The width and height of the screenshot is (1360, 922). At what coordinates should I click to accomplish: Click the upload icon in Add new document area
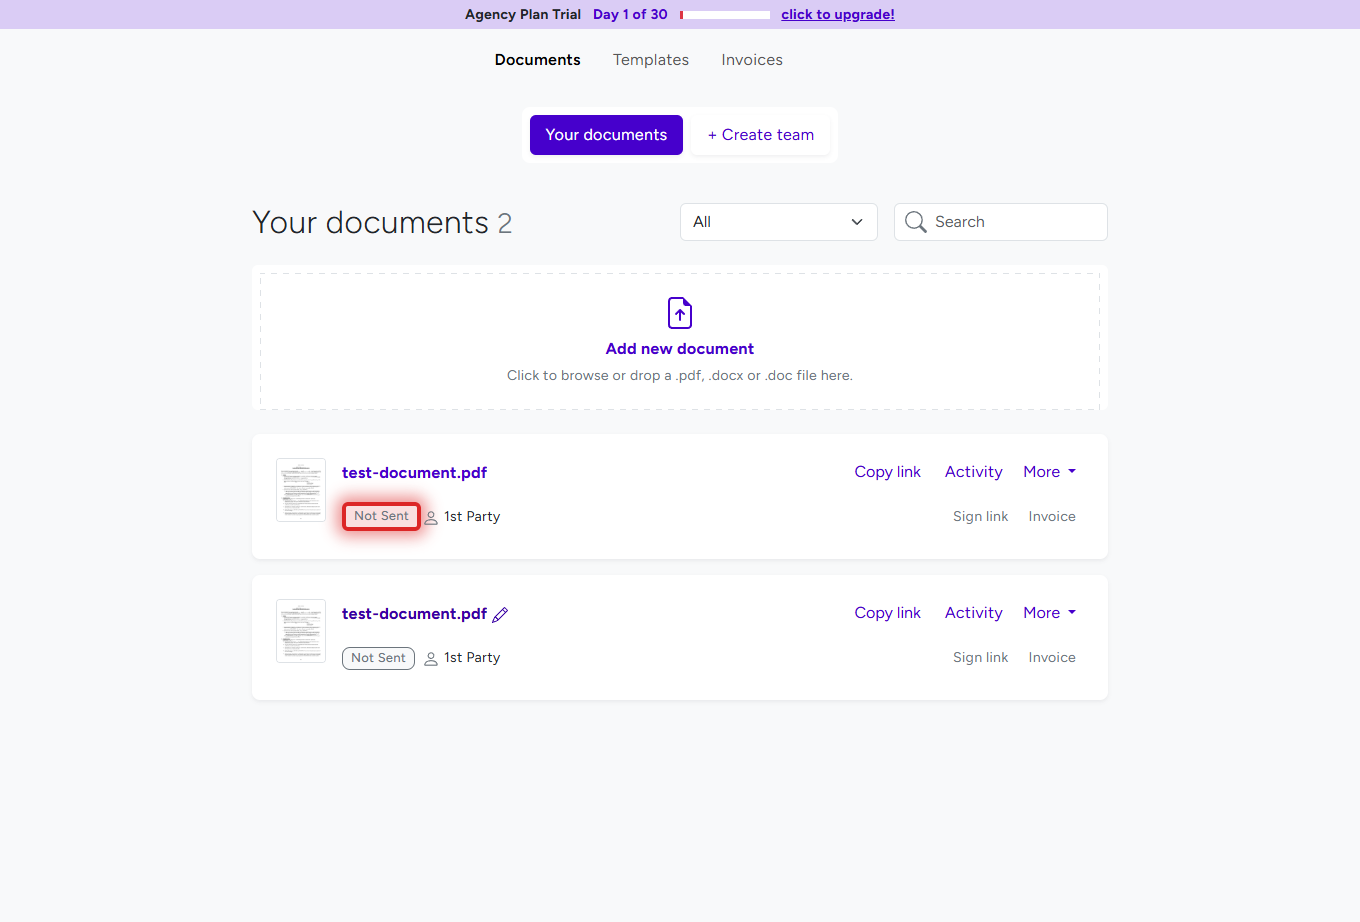(679, 313)
